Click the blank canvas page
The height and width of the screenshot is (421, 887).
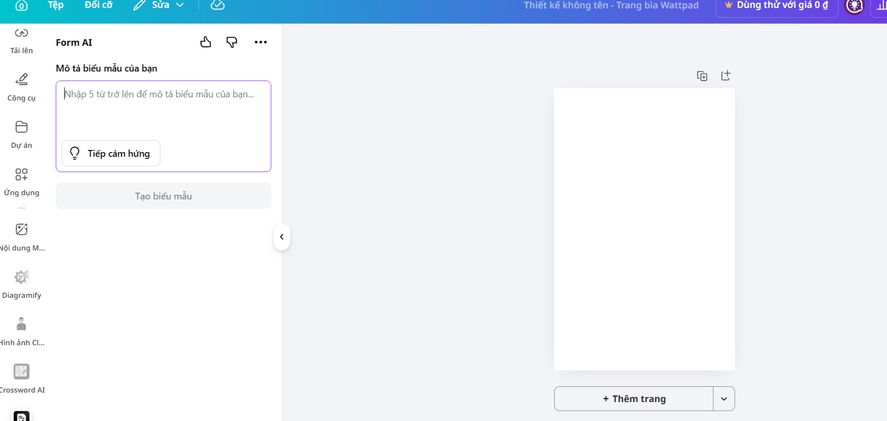click(x=644, y=229)
